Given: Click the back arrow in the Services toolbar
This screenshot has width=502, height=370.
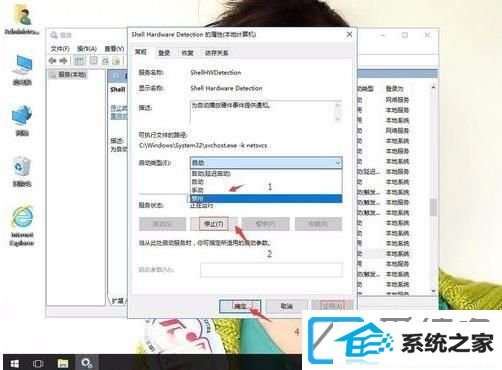Looking at the screenshot, I should [x=52, y=61].
